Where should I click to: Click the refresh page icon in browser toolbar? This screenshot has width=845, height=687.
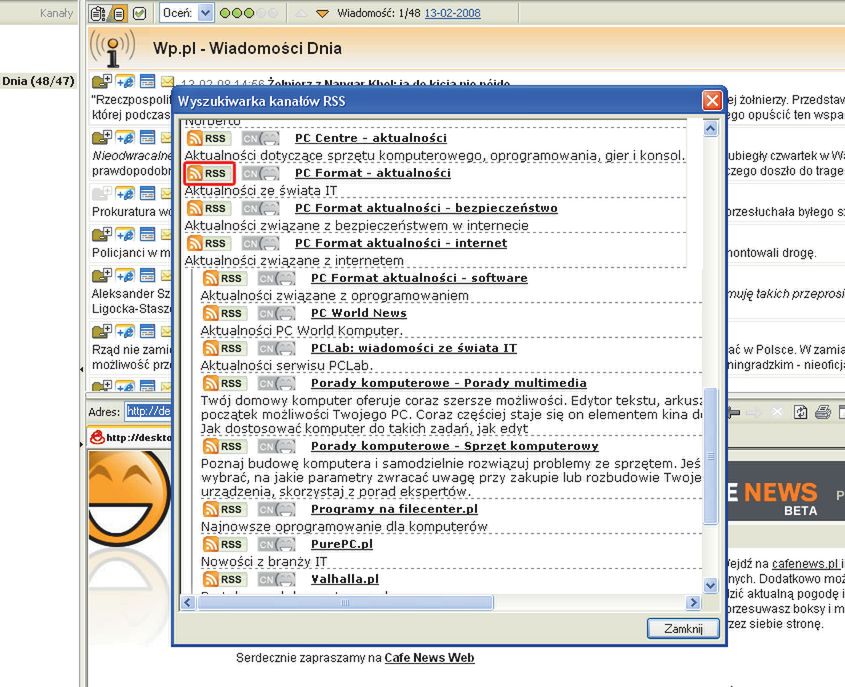pyautogui.click(x=800, y=413)
